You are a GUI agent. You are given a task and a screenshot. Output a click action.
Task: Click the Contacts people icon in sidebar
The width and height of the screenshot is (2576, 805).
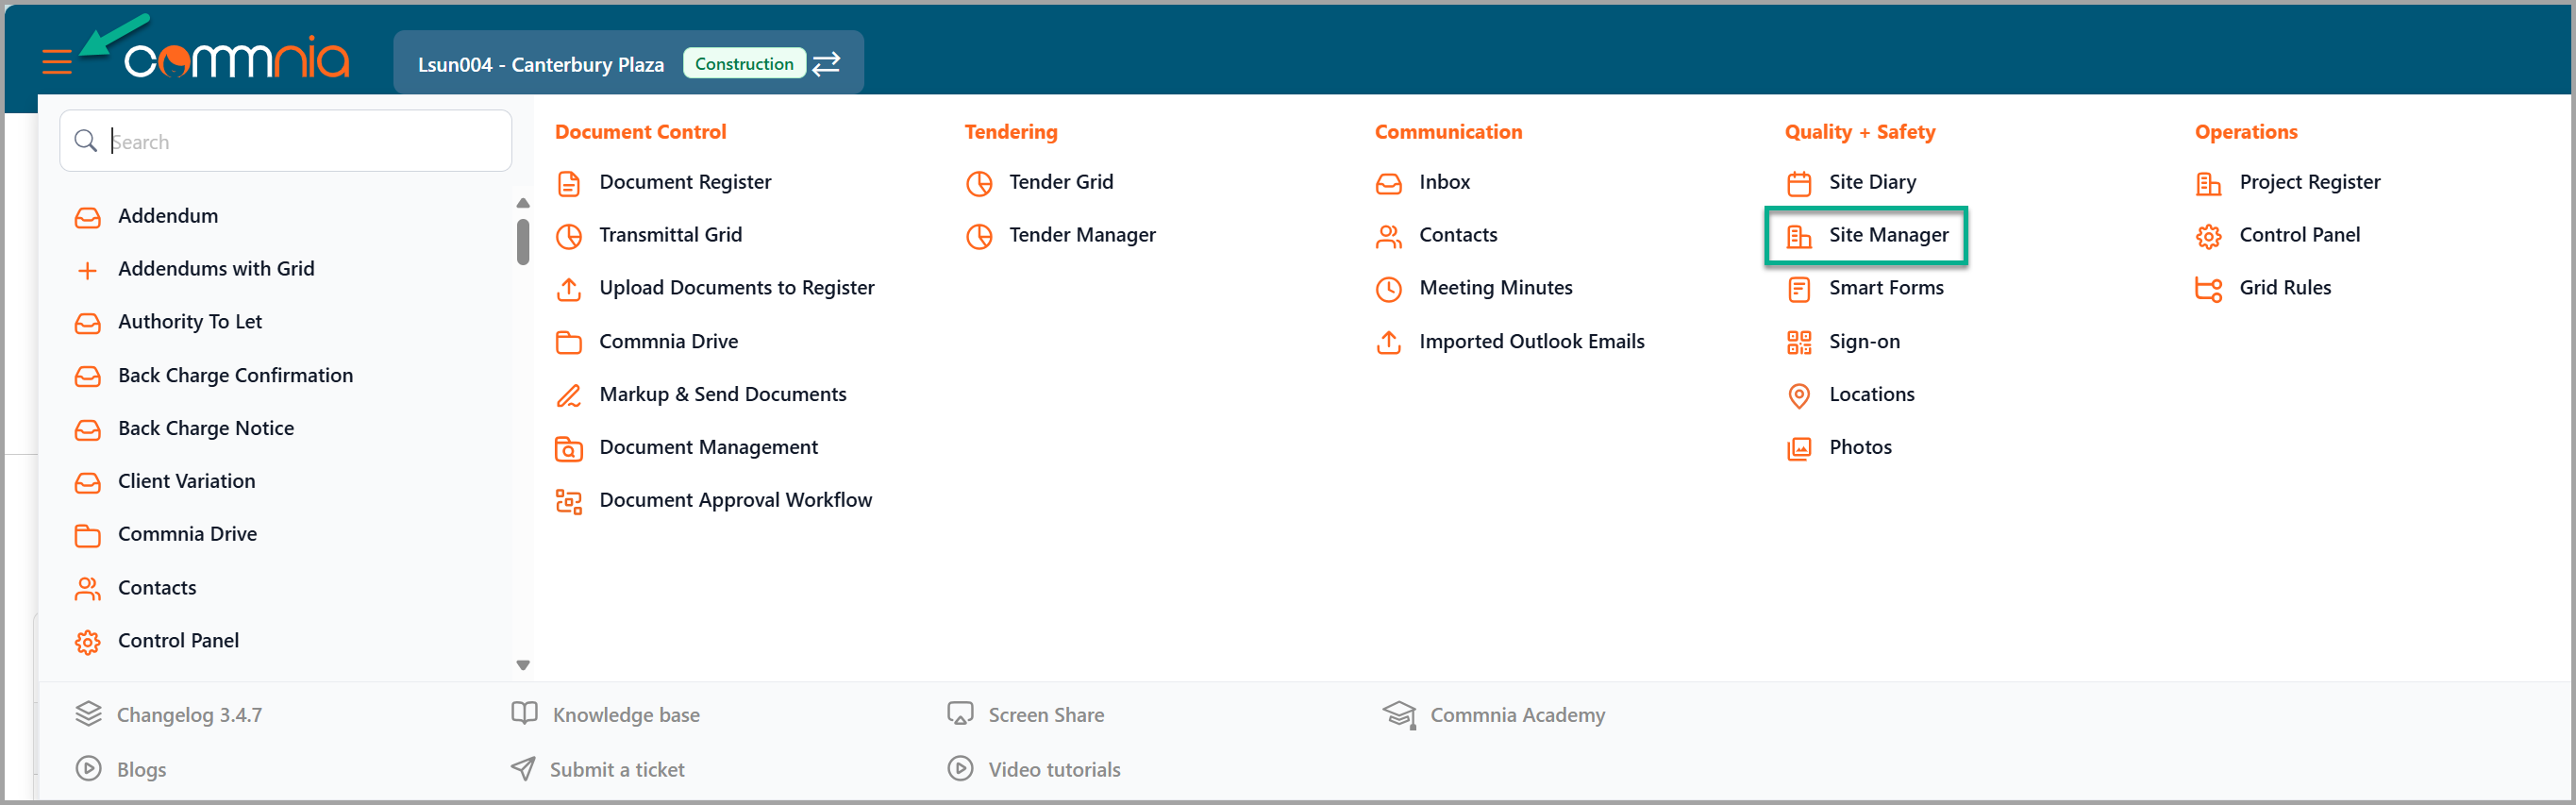[88, 589]
